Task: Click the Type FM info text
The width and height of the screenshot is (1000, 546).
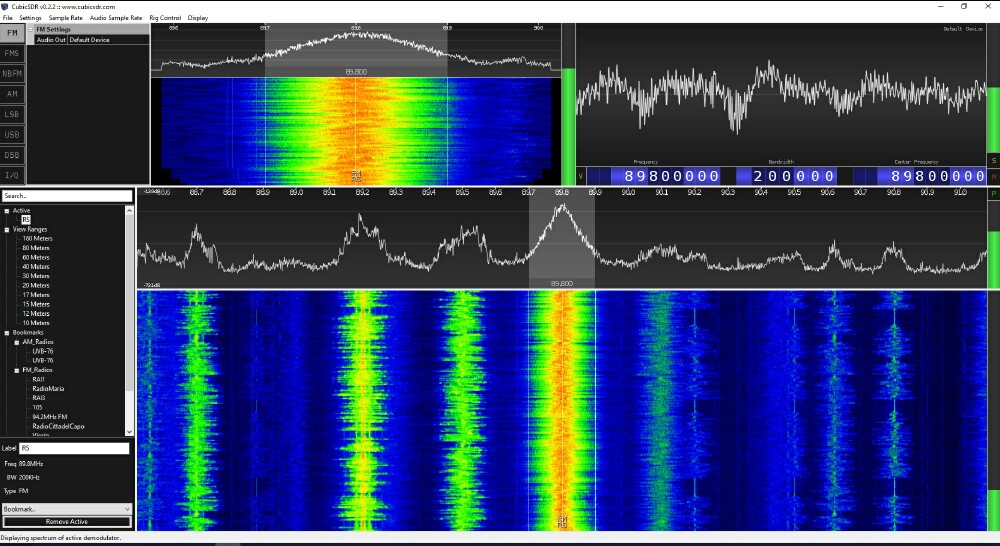Action: (x=16, y=491)
